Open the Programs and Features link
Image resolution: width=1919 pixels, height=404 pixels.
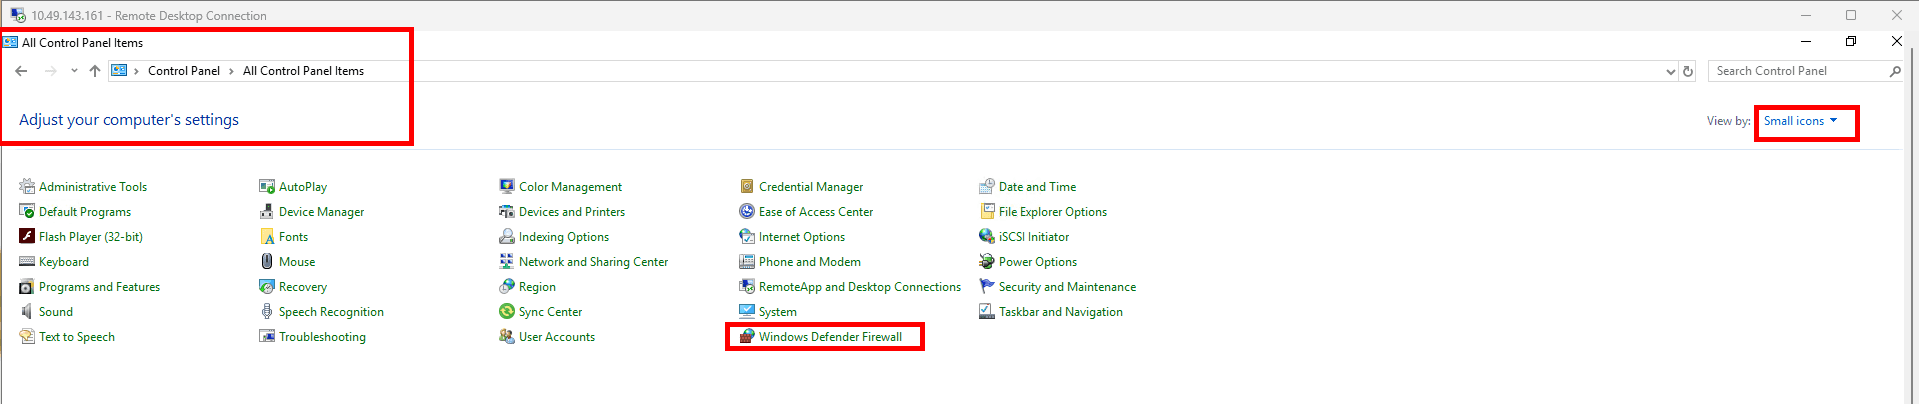tap(99, 287)
